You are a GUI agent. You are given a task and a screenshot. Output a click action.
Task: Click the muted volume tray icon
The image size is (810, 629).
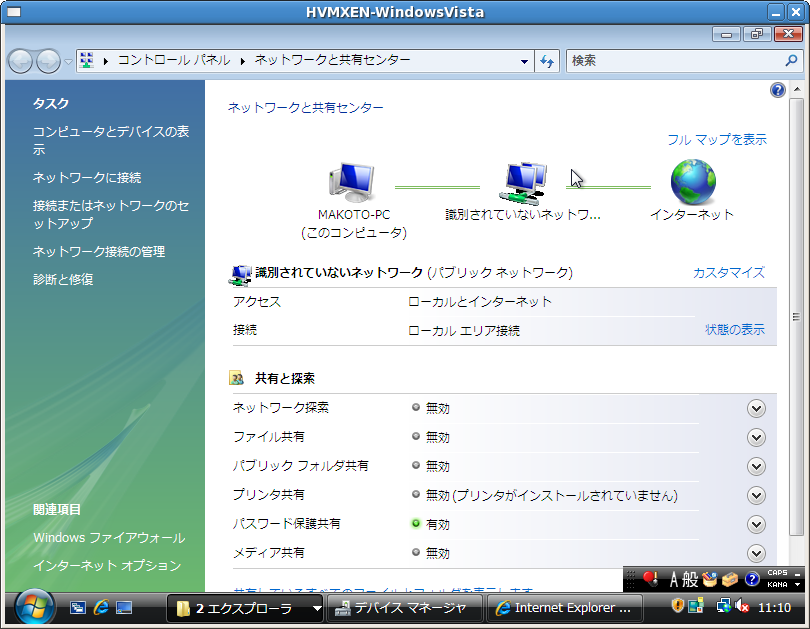[742, 607]
